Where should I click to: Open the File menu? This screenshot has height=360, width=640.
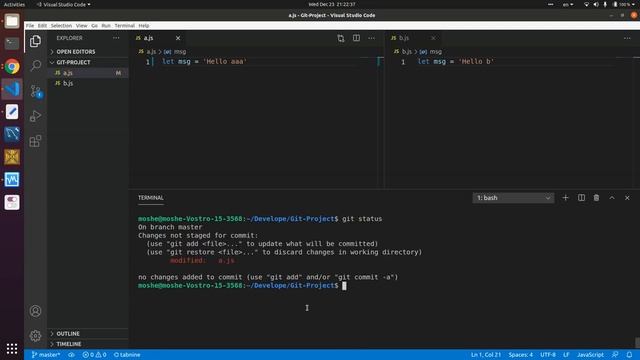point(30,25)
